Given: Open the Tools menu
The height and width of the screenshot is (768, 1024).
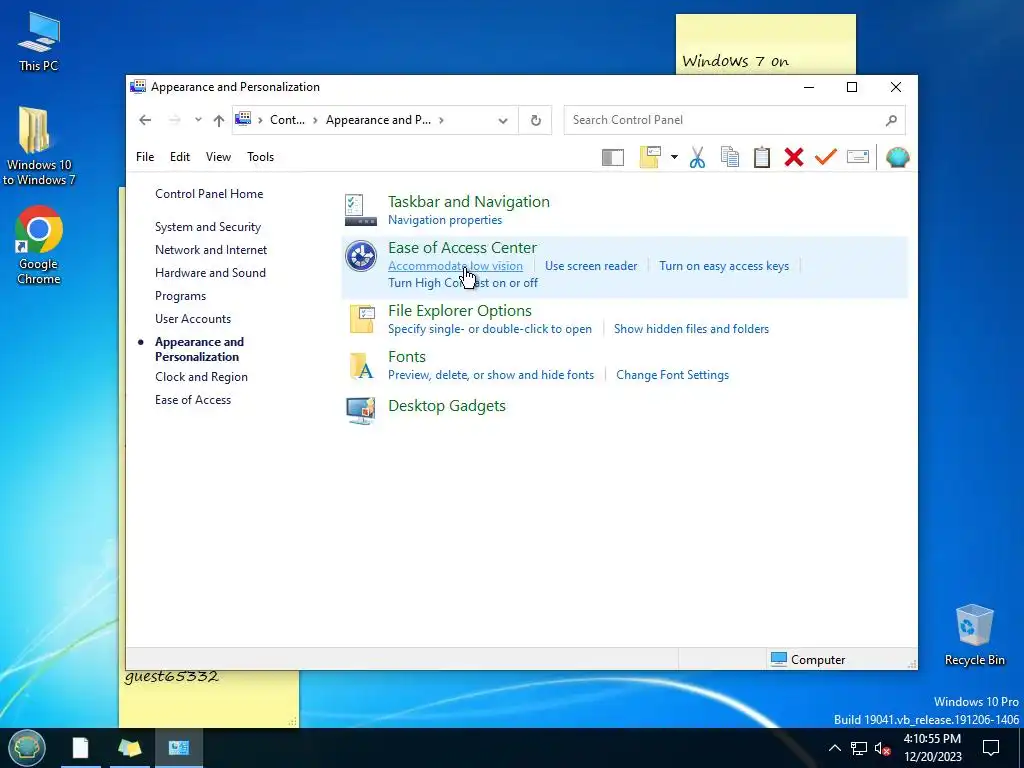Looking at the screenshot, I should (260, 157).
